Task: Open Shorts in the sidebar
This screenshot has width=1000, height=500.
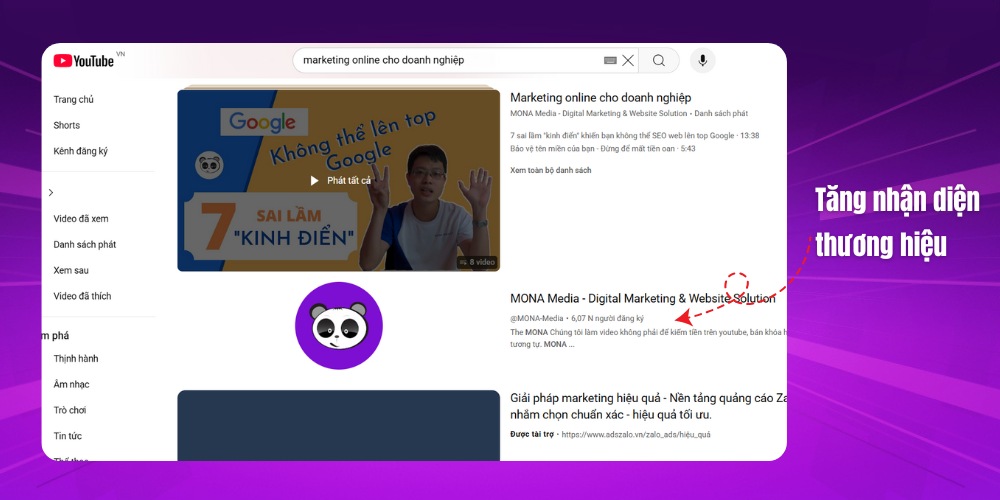Action: (x=67, y=125)
